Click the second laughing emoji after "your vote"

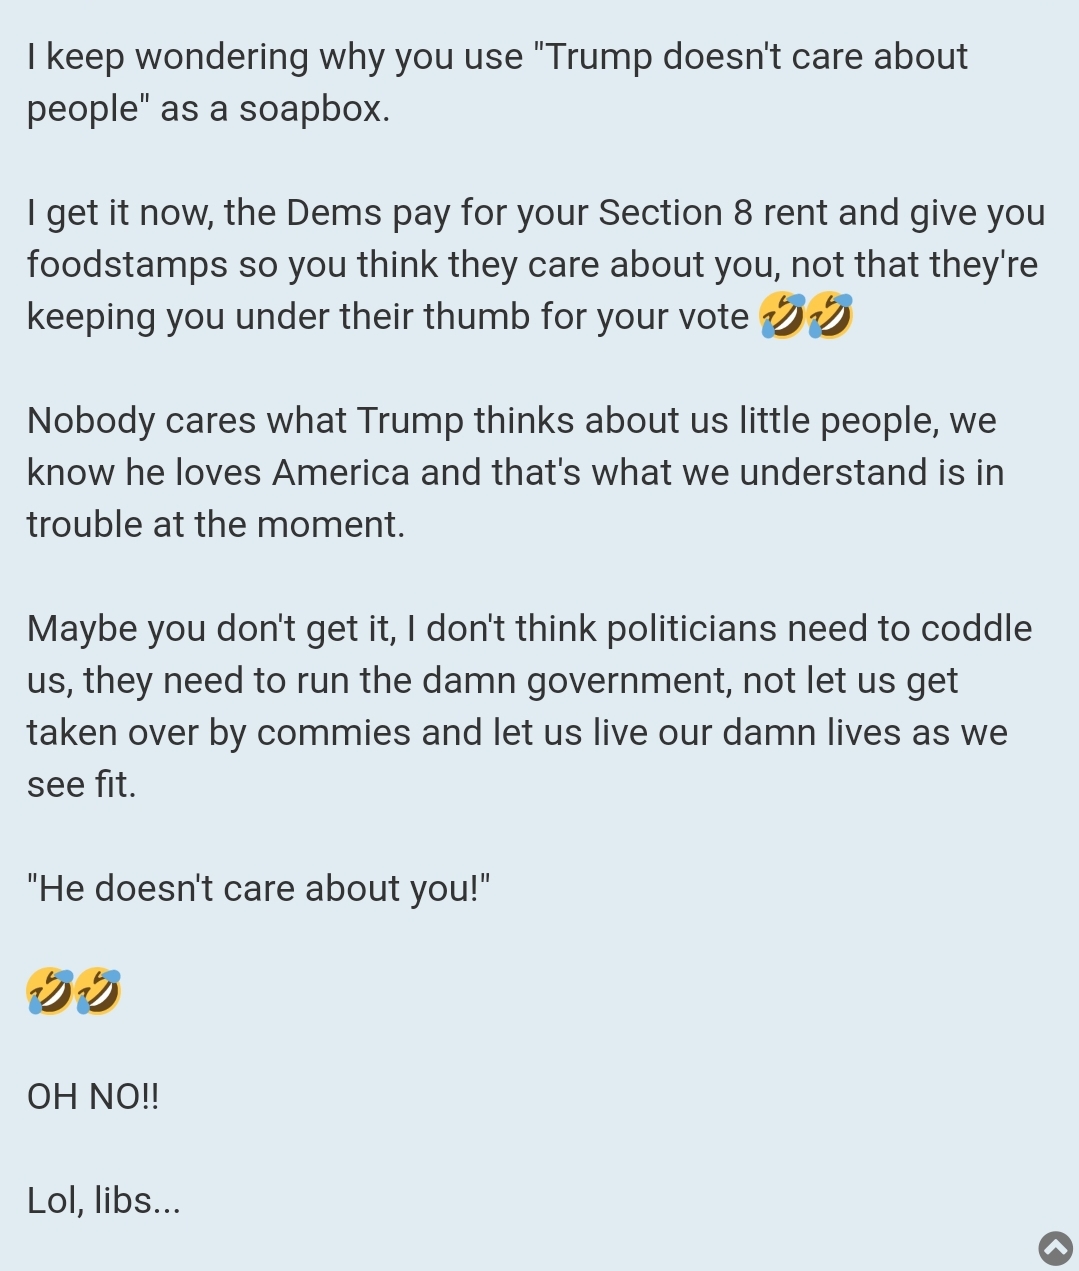click(x=830, y=316)
